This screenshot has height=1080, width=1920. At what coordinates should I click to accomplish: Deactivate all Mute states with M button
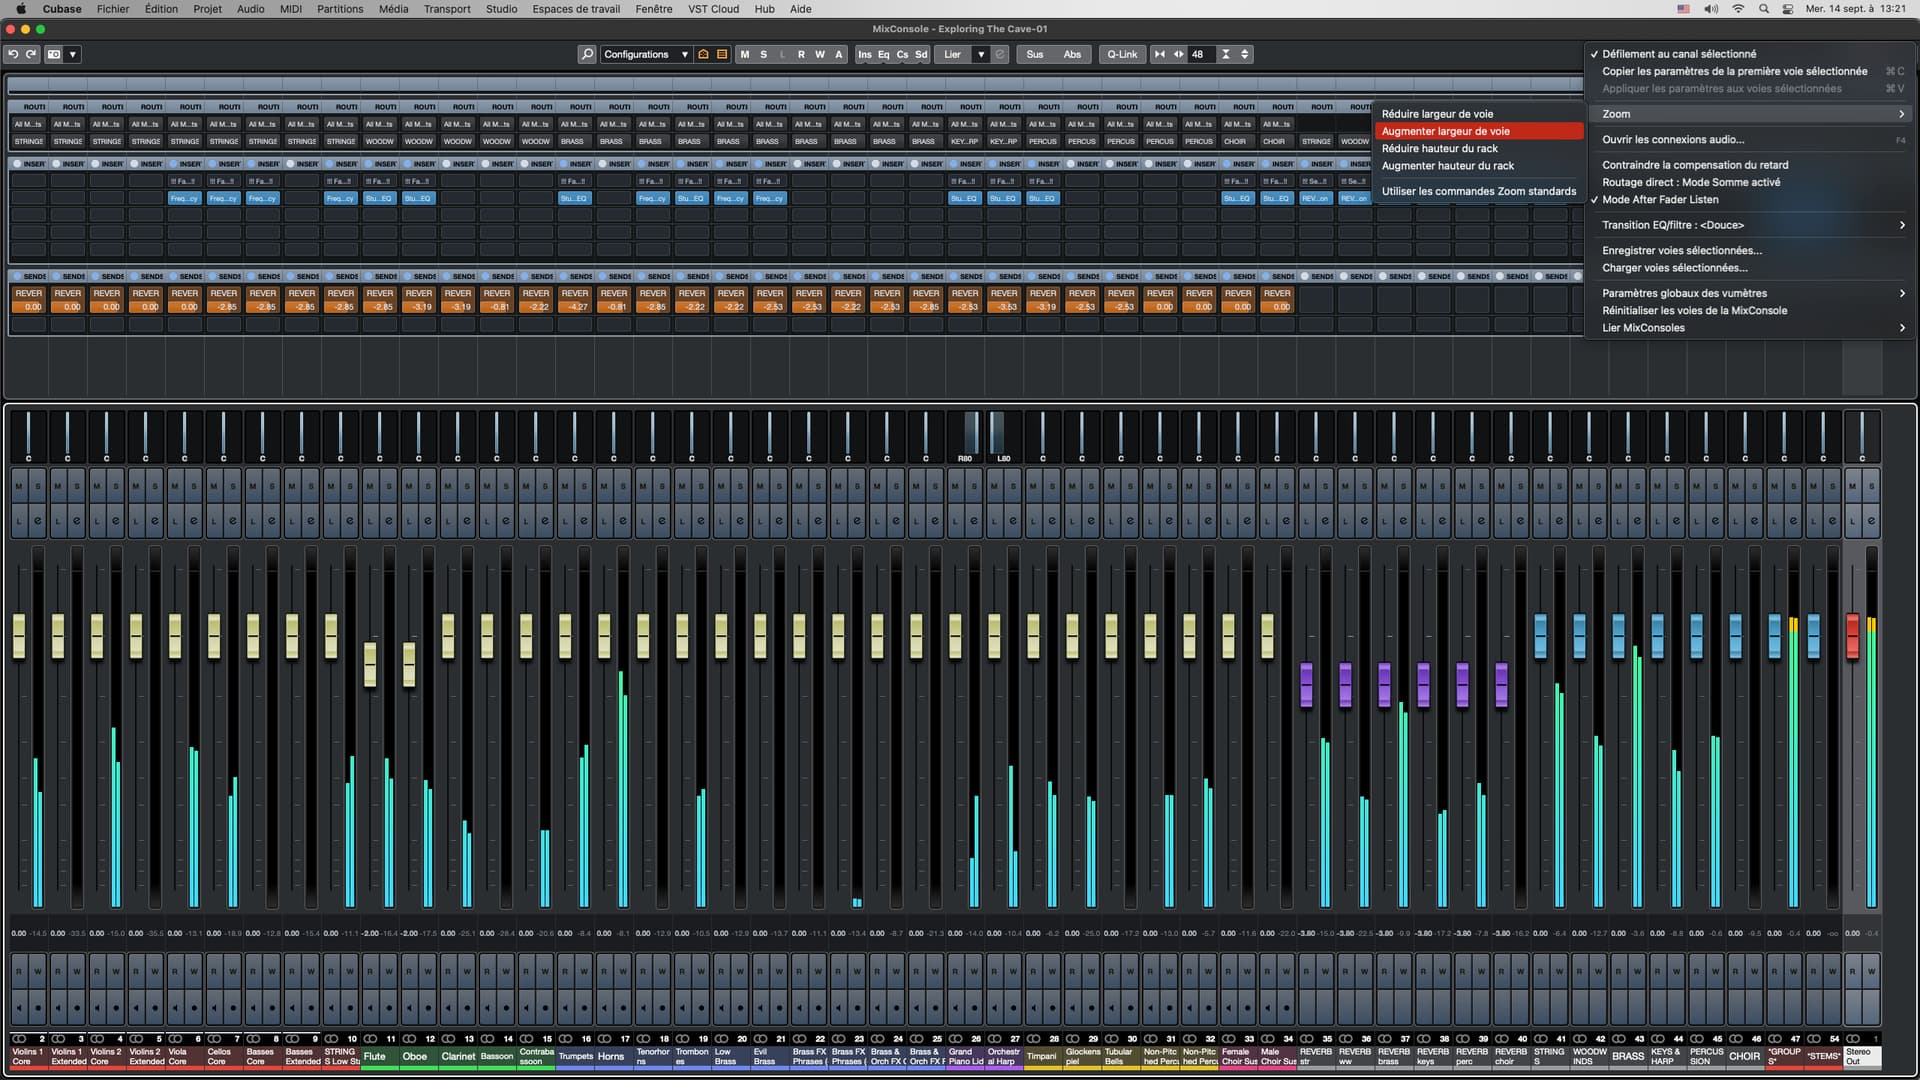tap(744, 54)
